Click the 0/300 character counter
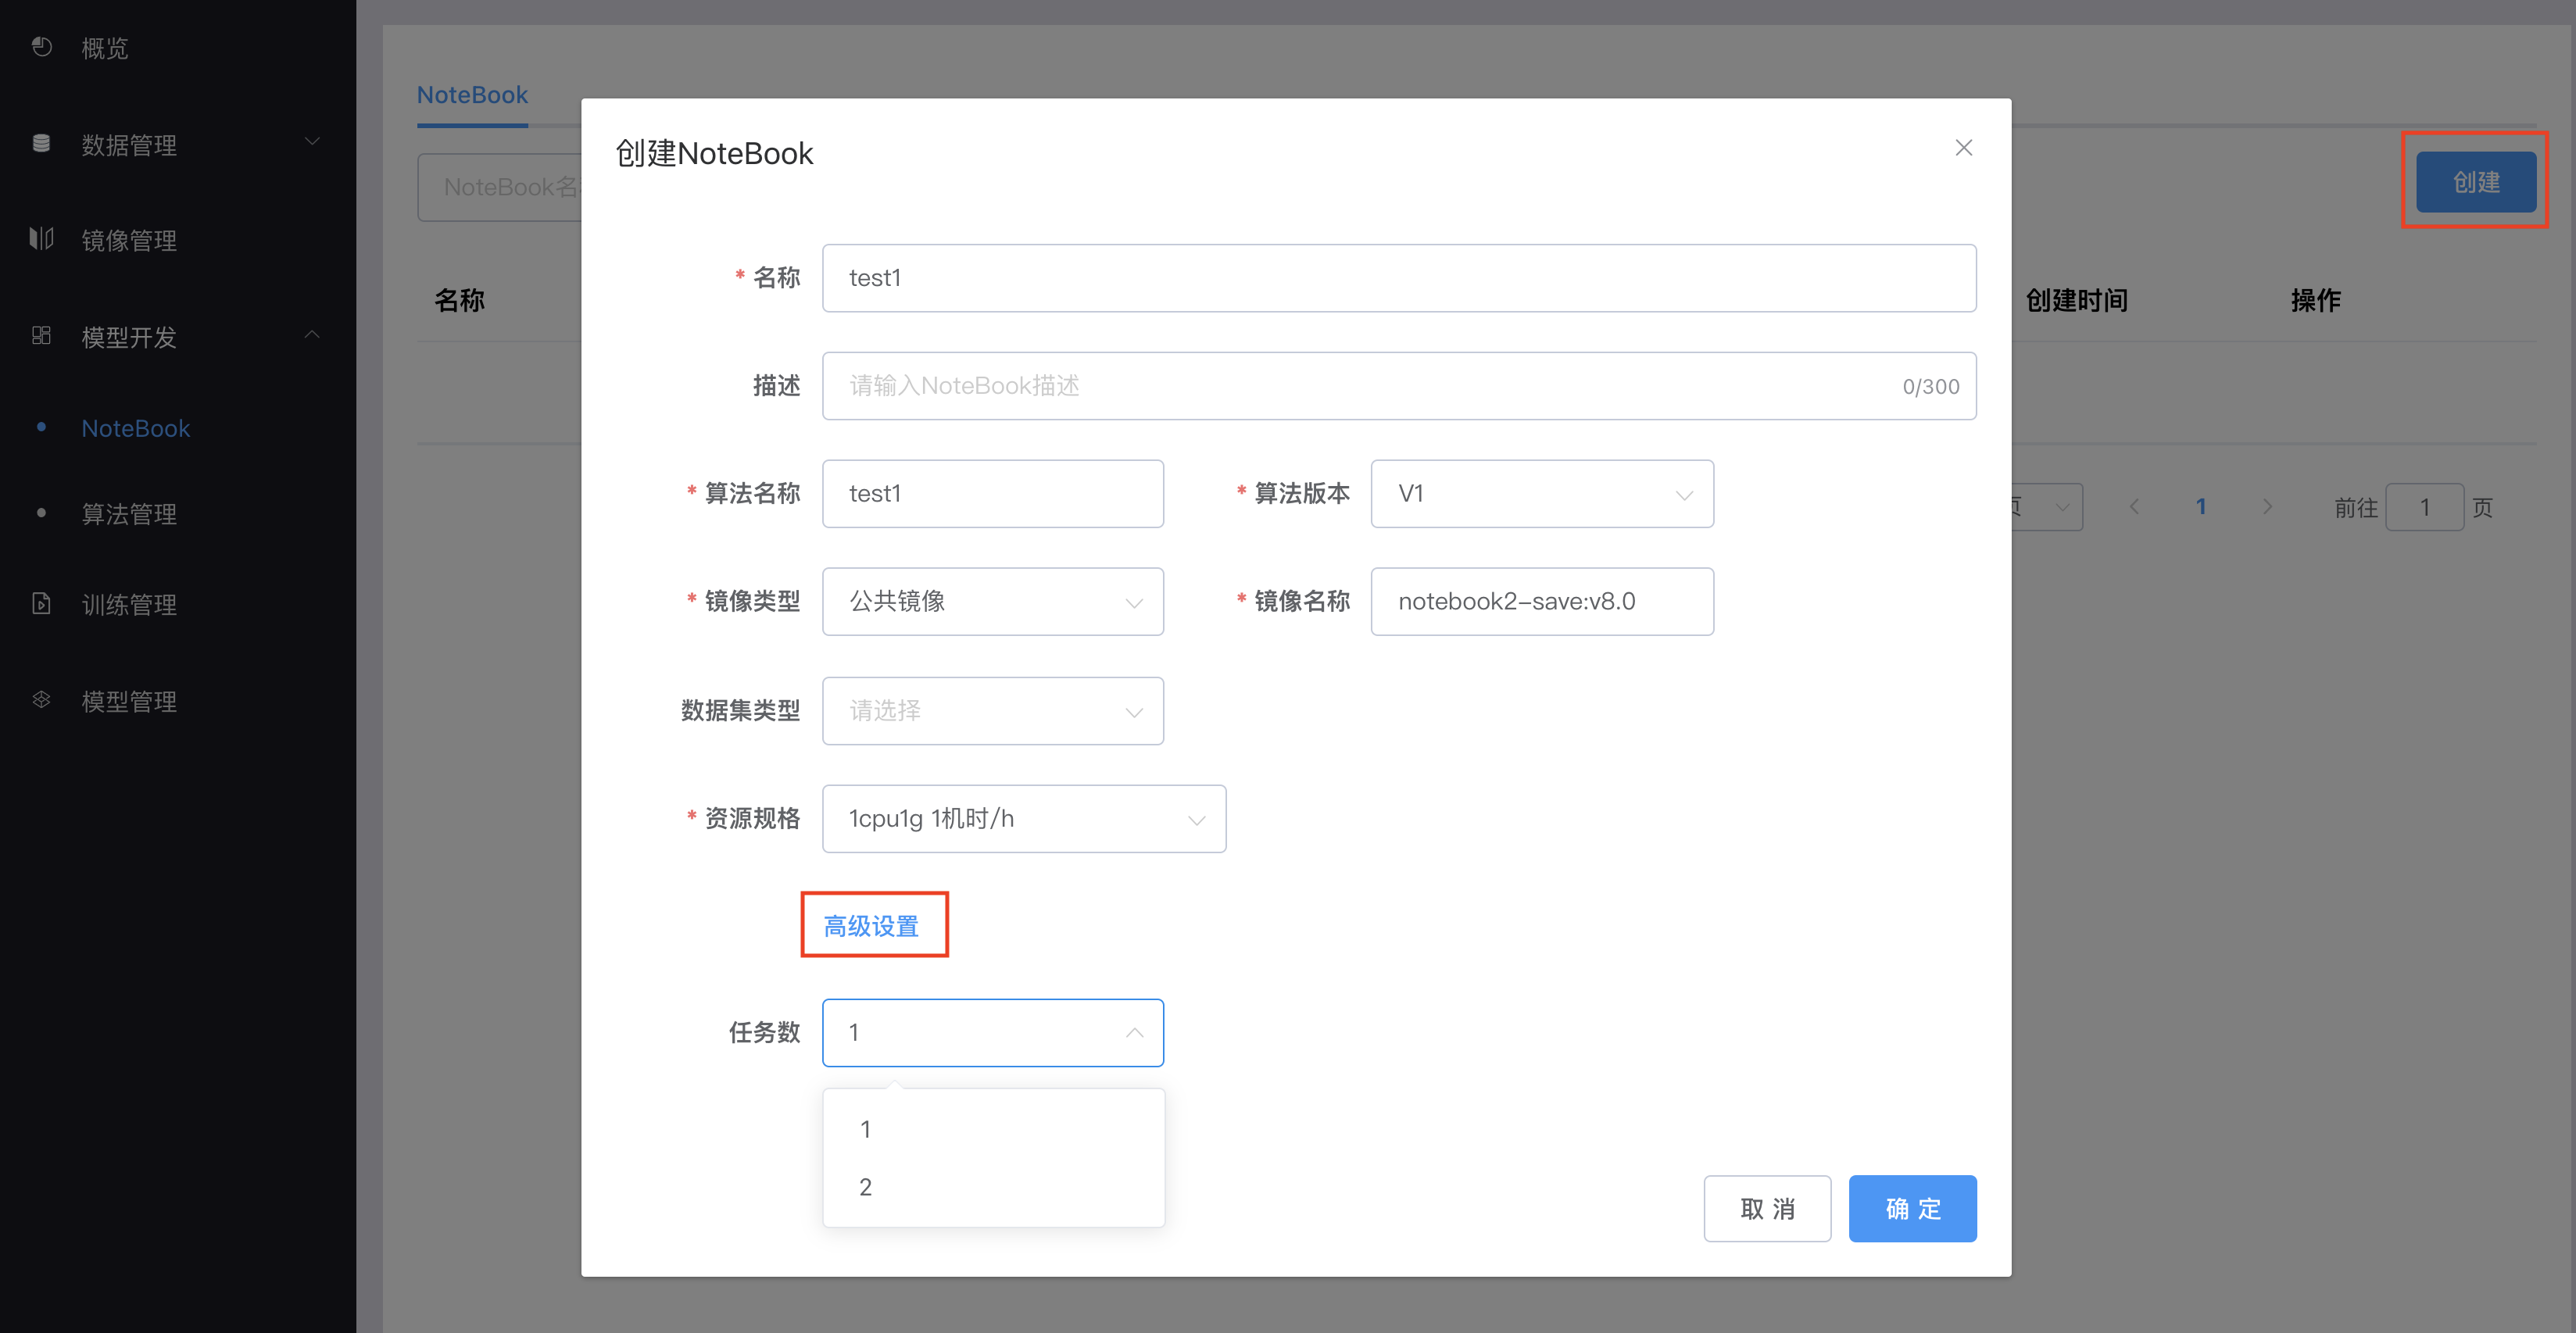 1930,387
